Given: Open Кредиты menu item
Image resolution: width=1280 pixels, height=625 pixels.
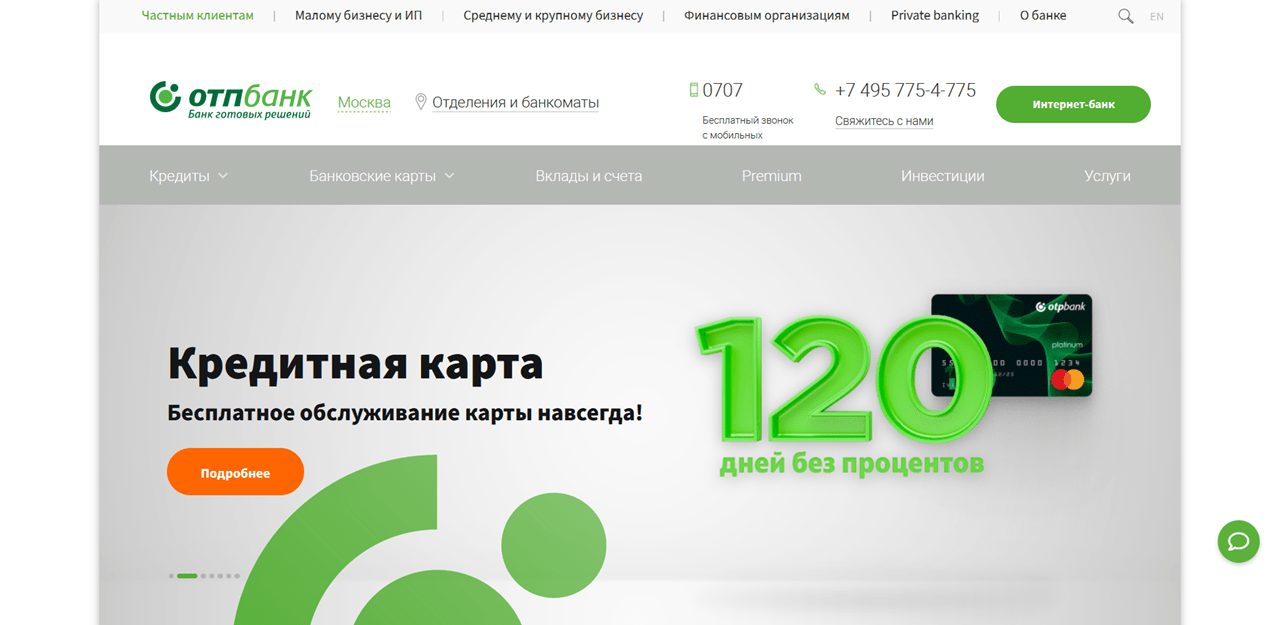Looking at the screenshot, I should 179,176.
